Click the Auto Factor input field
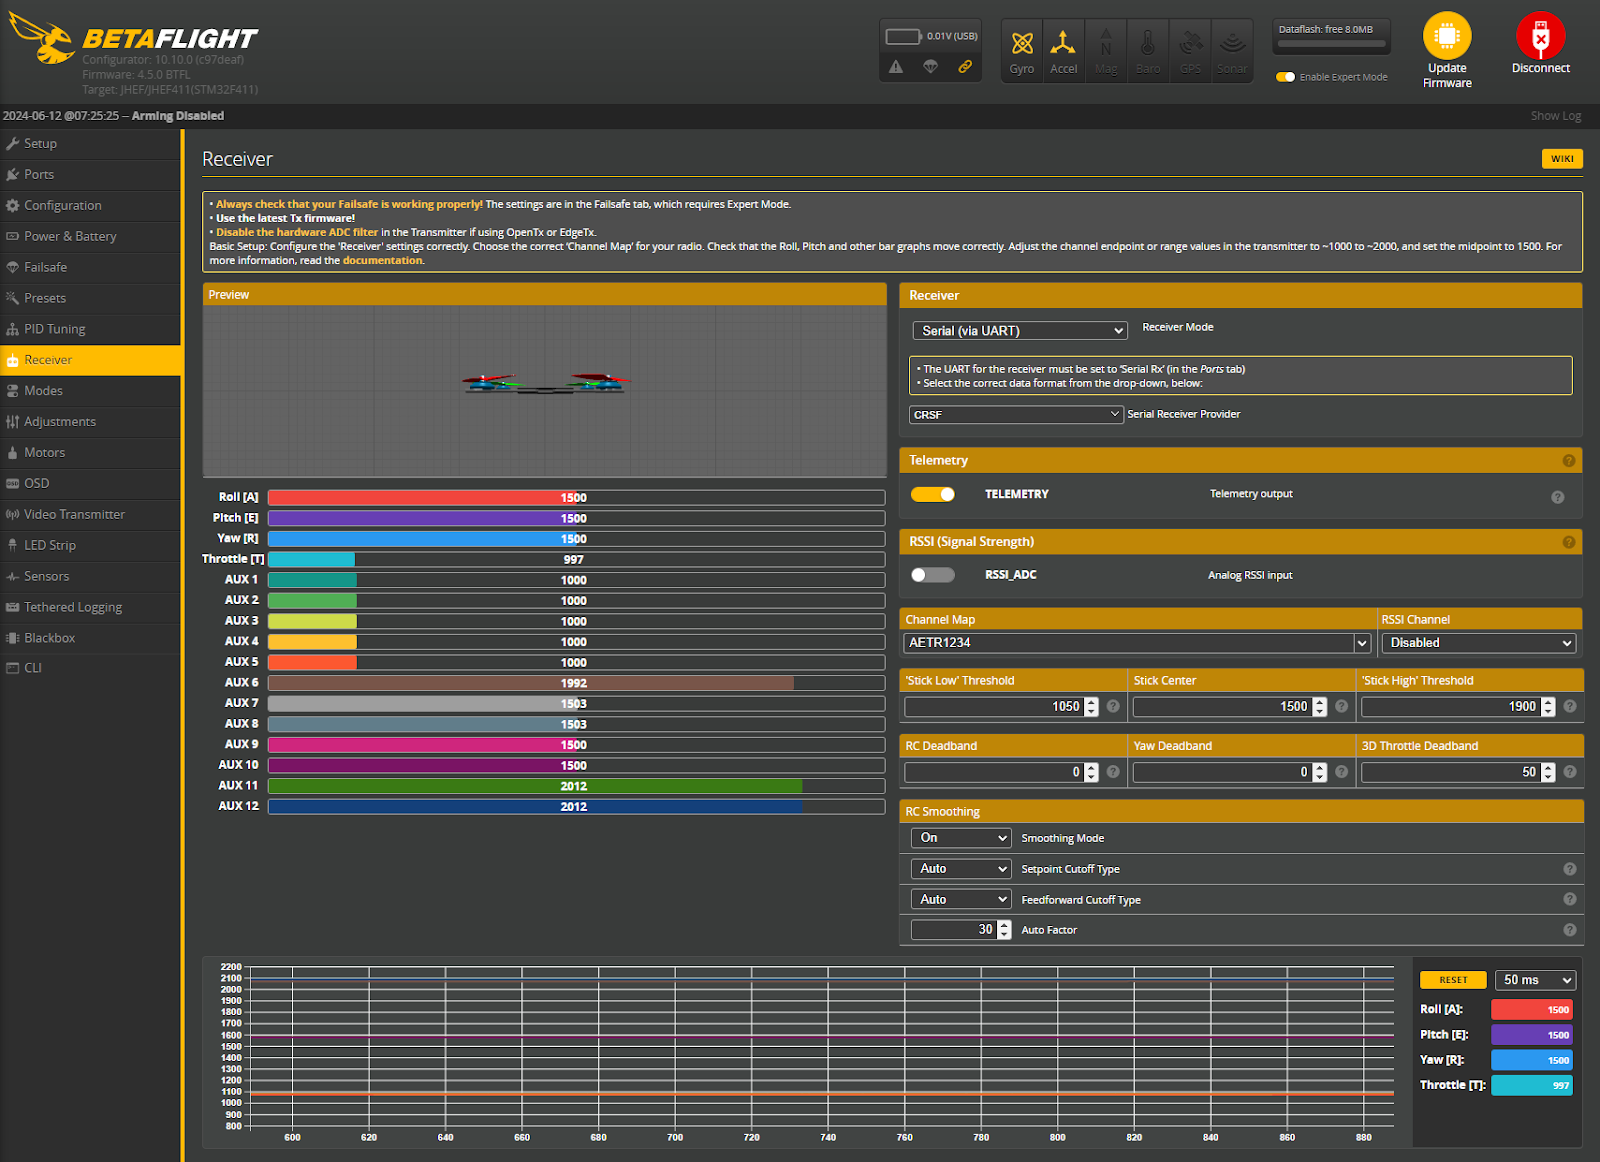This screenshot has width=1600, height=1162. click(x=955, y=929)
